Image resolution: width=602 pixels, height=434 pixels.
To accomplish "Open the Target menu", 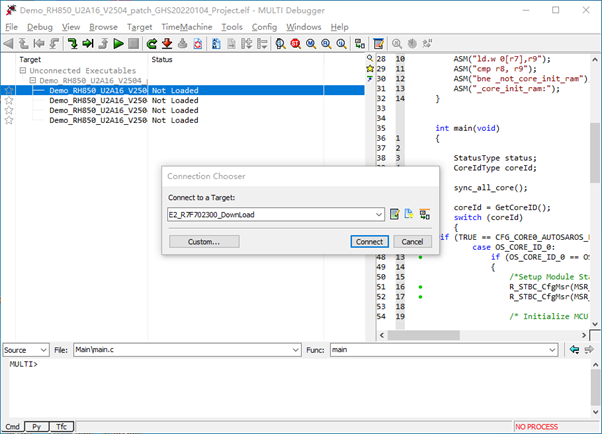I will [x=139, y=27].
